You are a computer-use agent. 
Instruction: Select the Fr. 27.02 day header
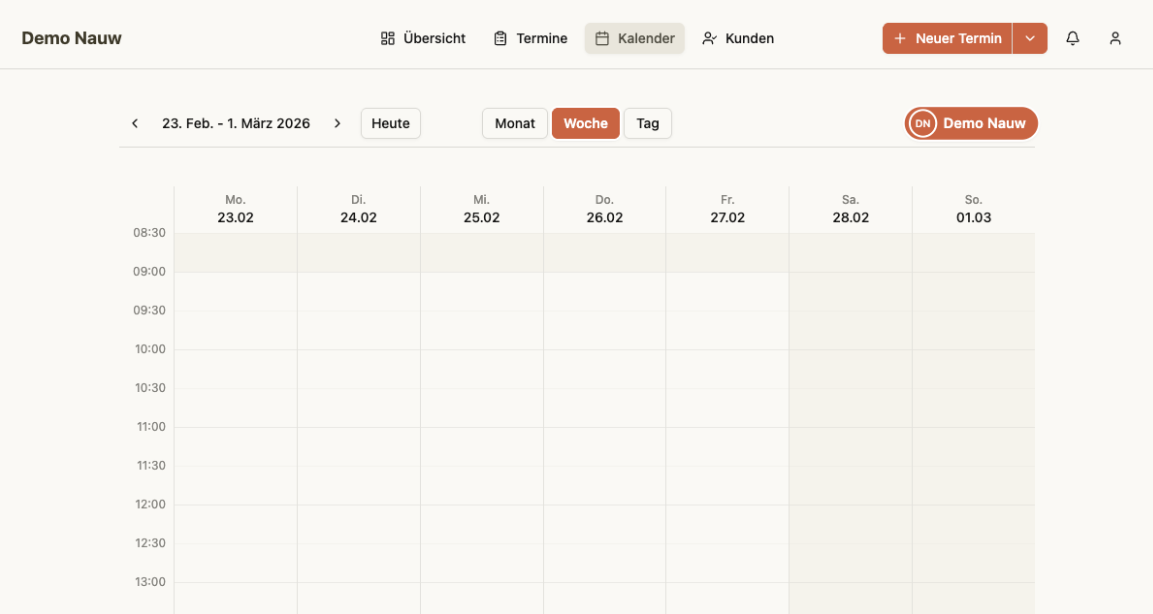point(727,209)
